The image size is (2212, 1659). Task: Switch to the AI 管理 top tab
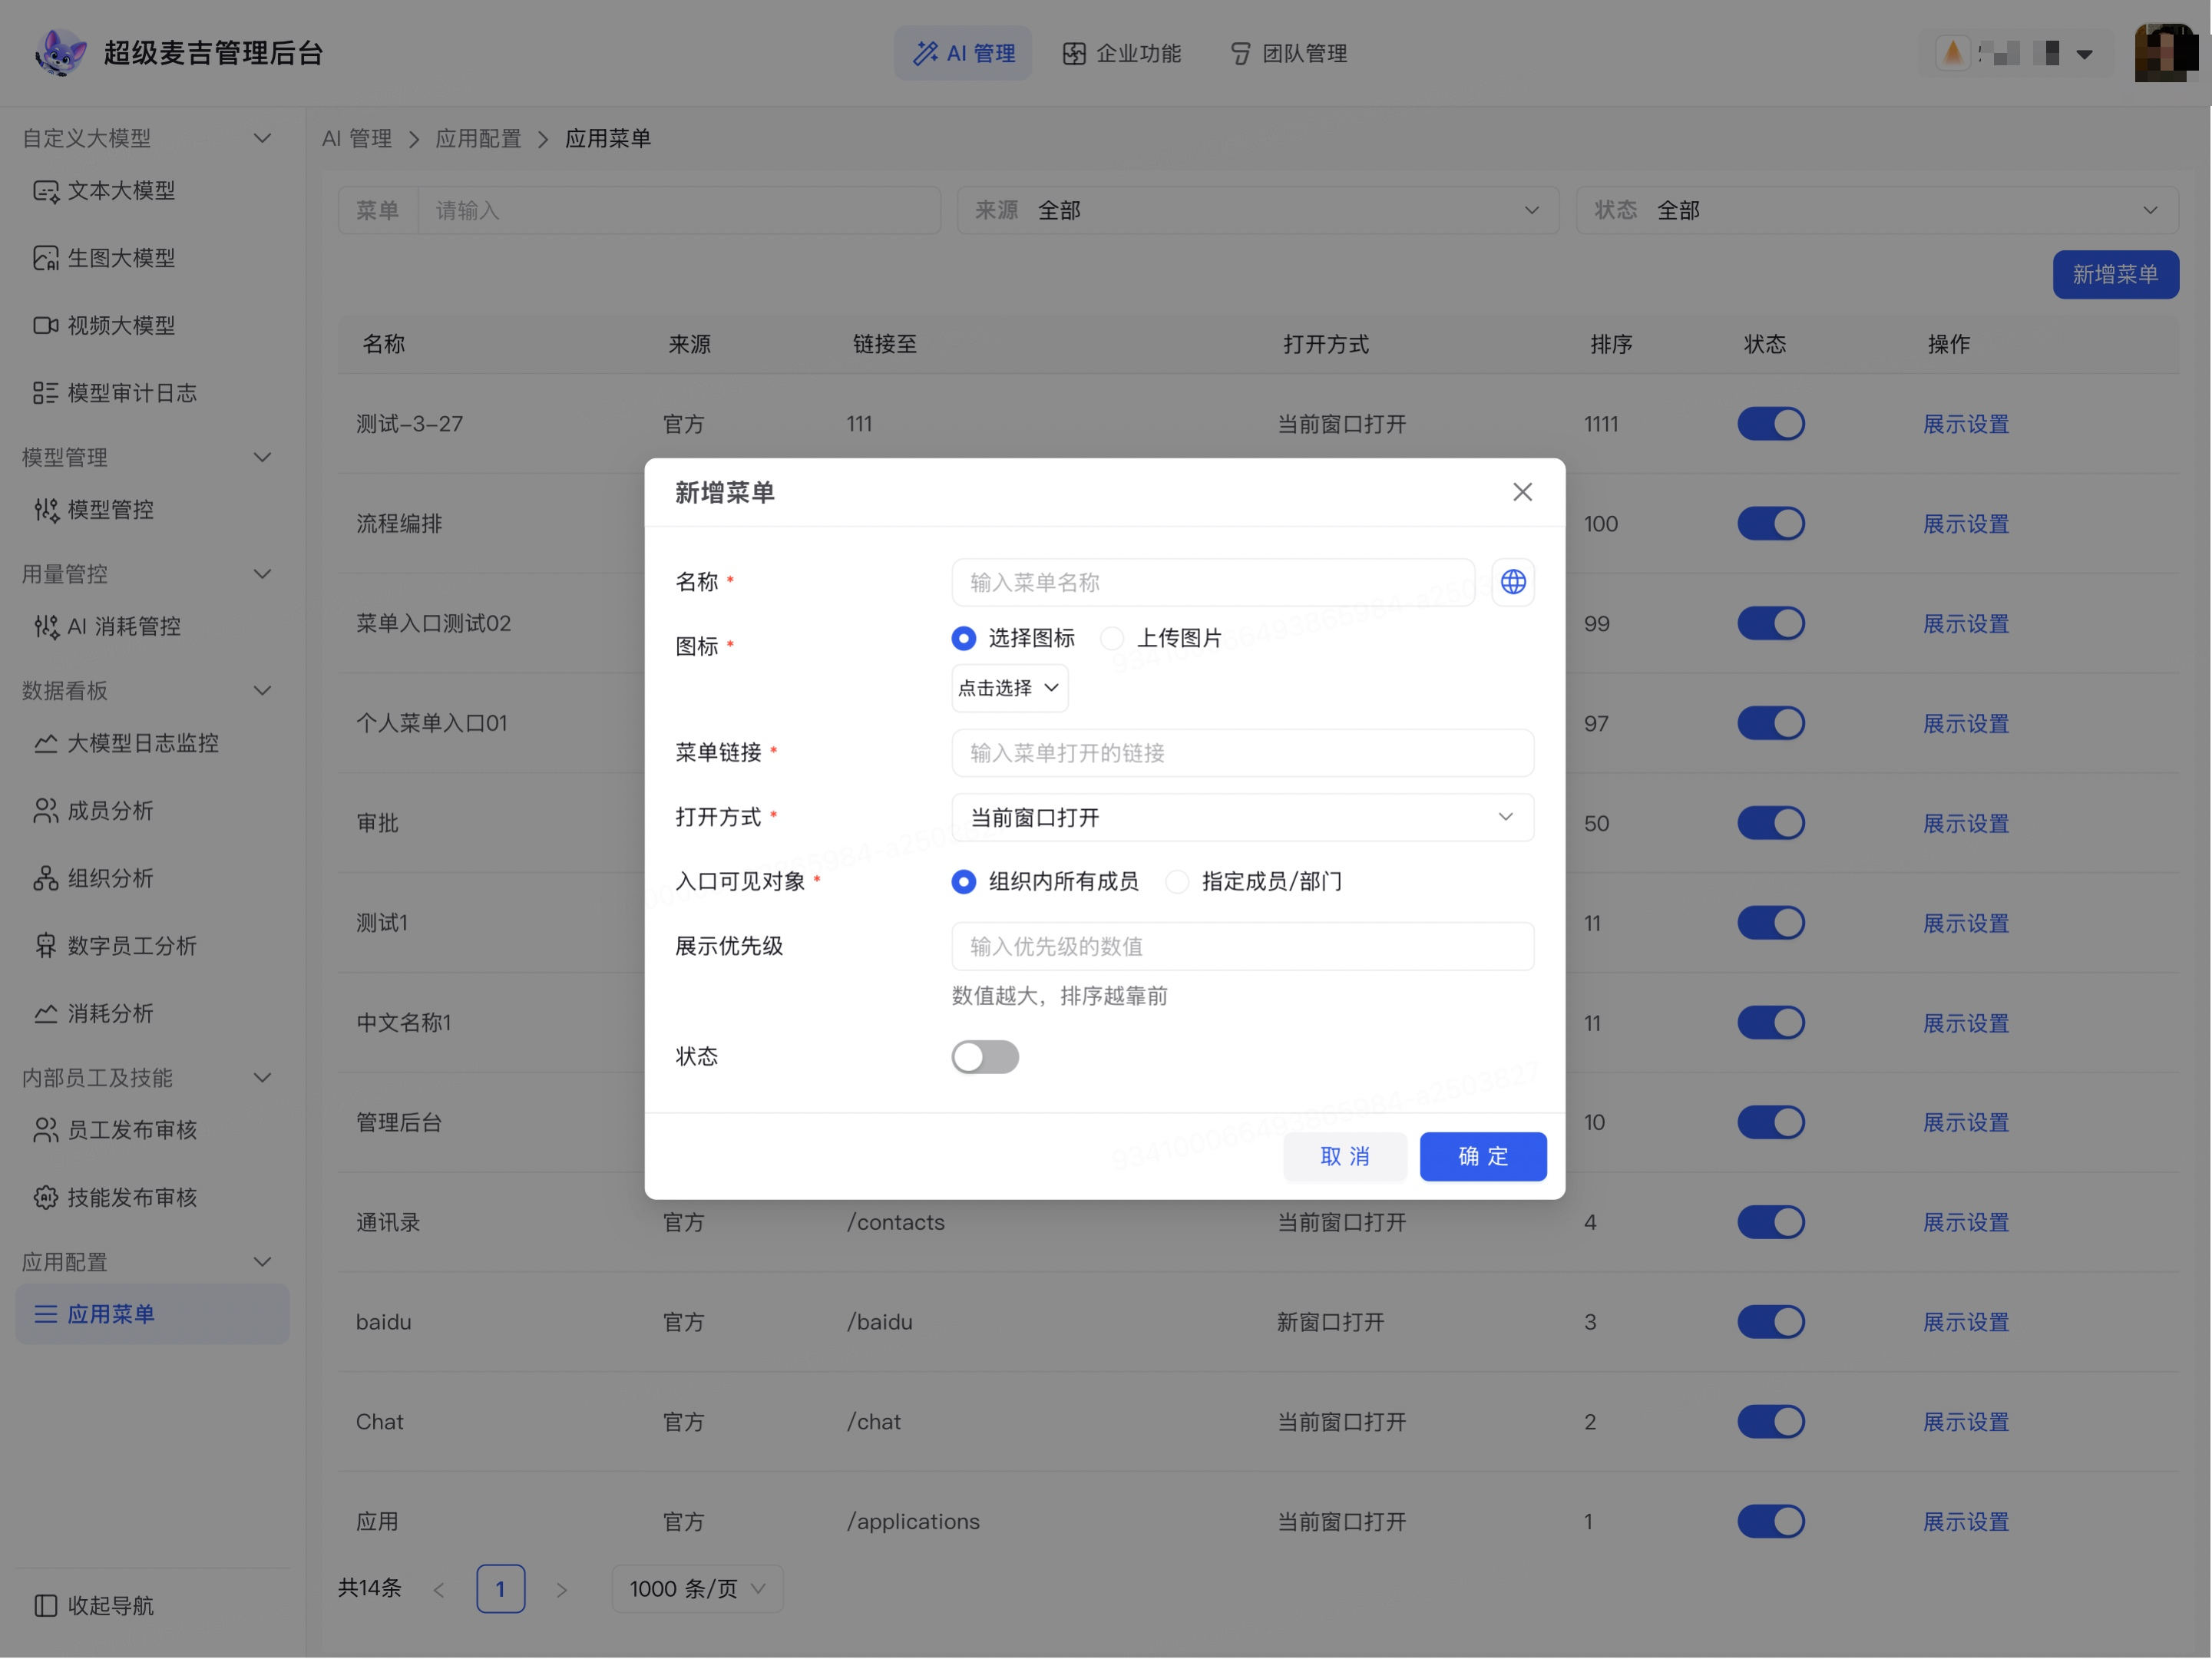click(962, 53)
